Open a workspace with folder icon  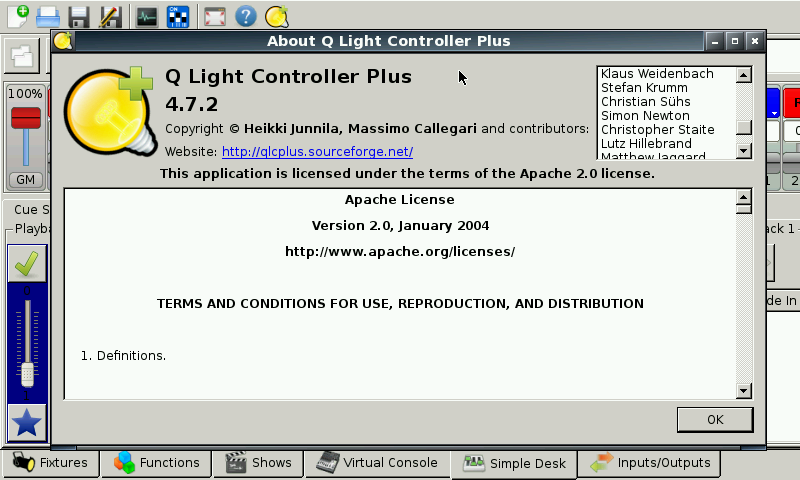(48, 16)
